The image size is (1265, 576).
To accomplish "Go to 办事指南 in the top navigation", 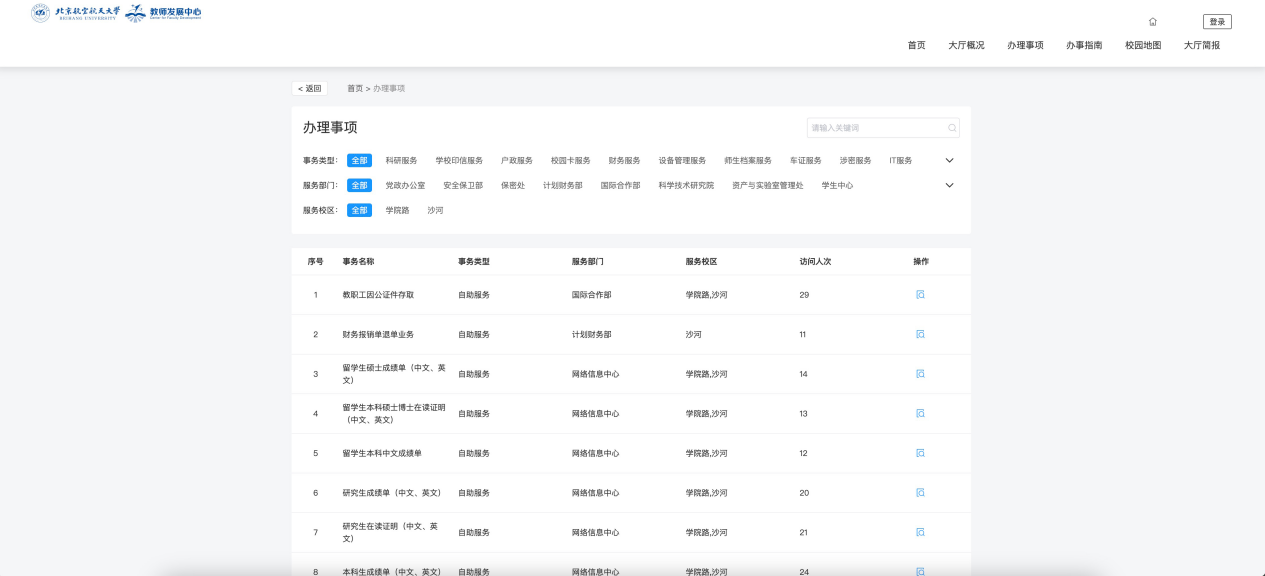I will tap(1084, 45).
